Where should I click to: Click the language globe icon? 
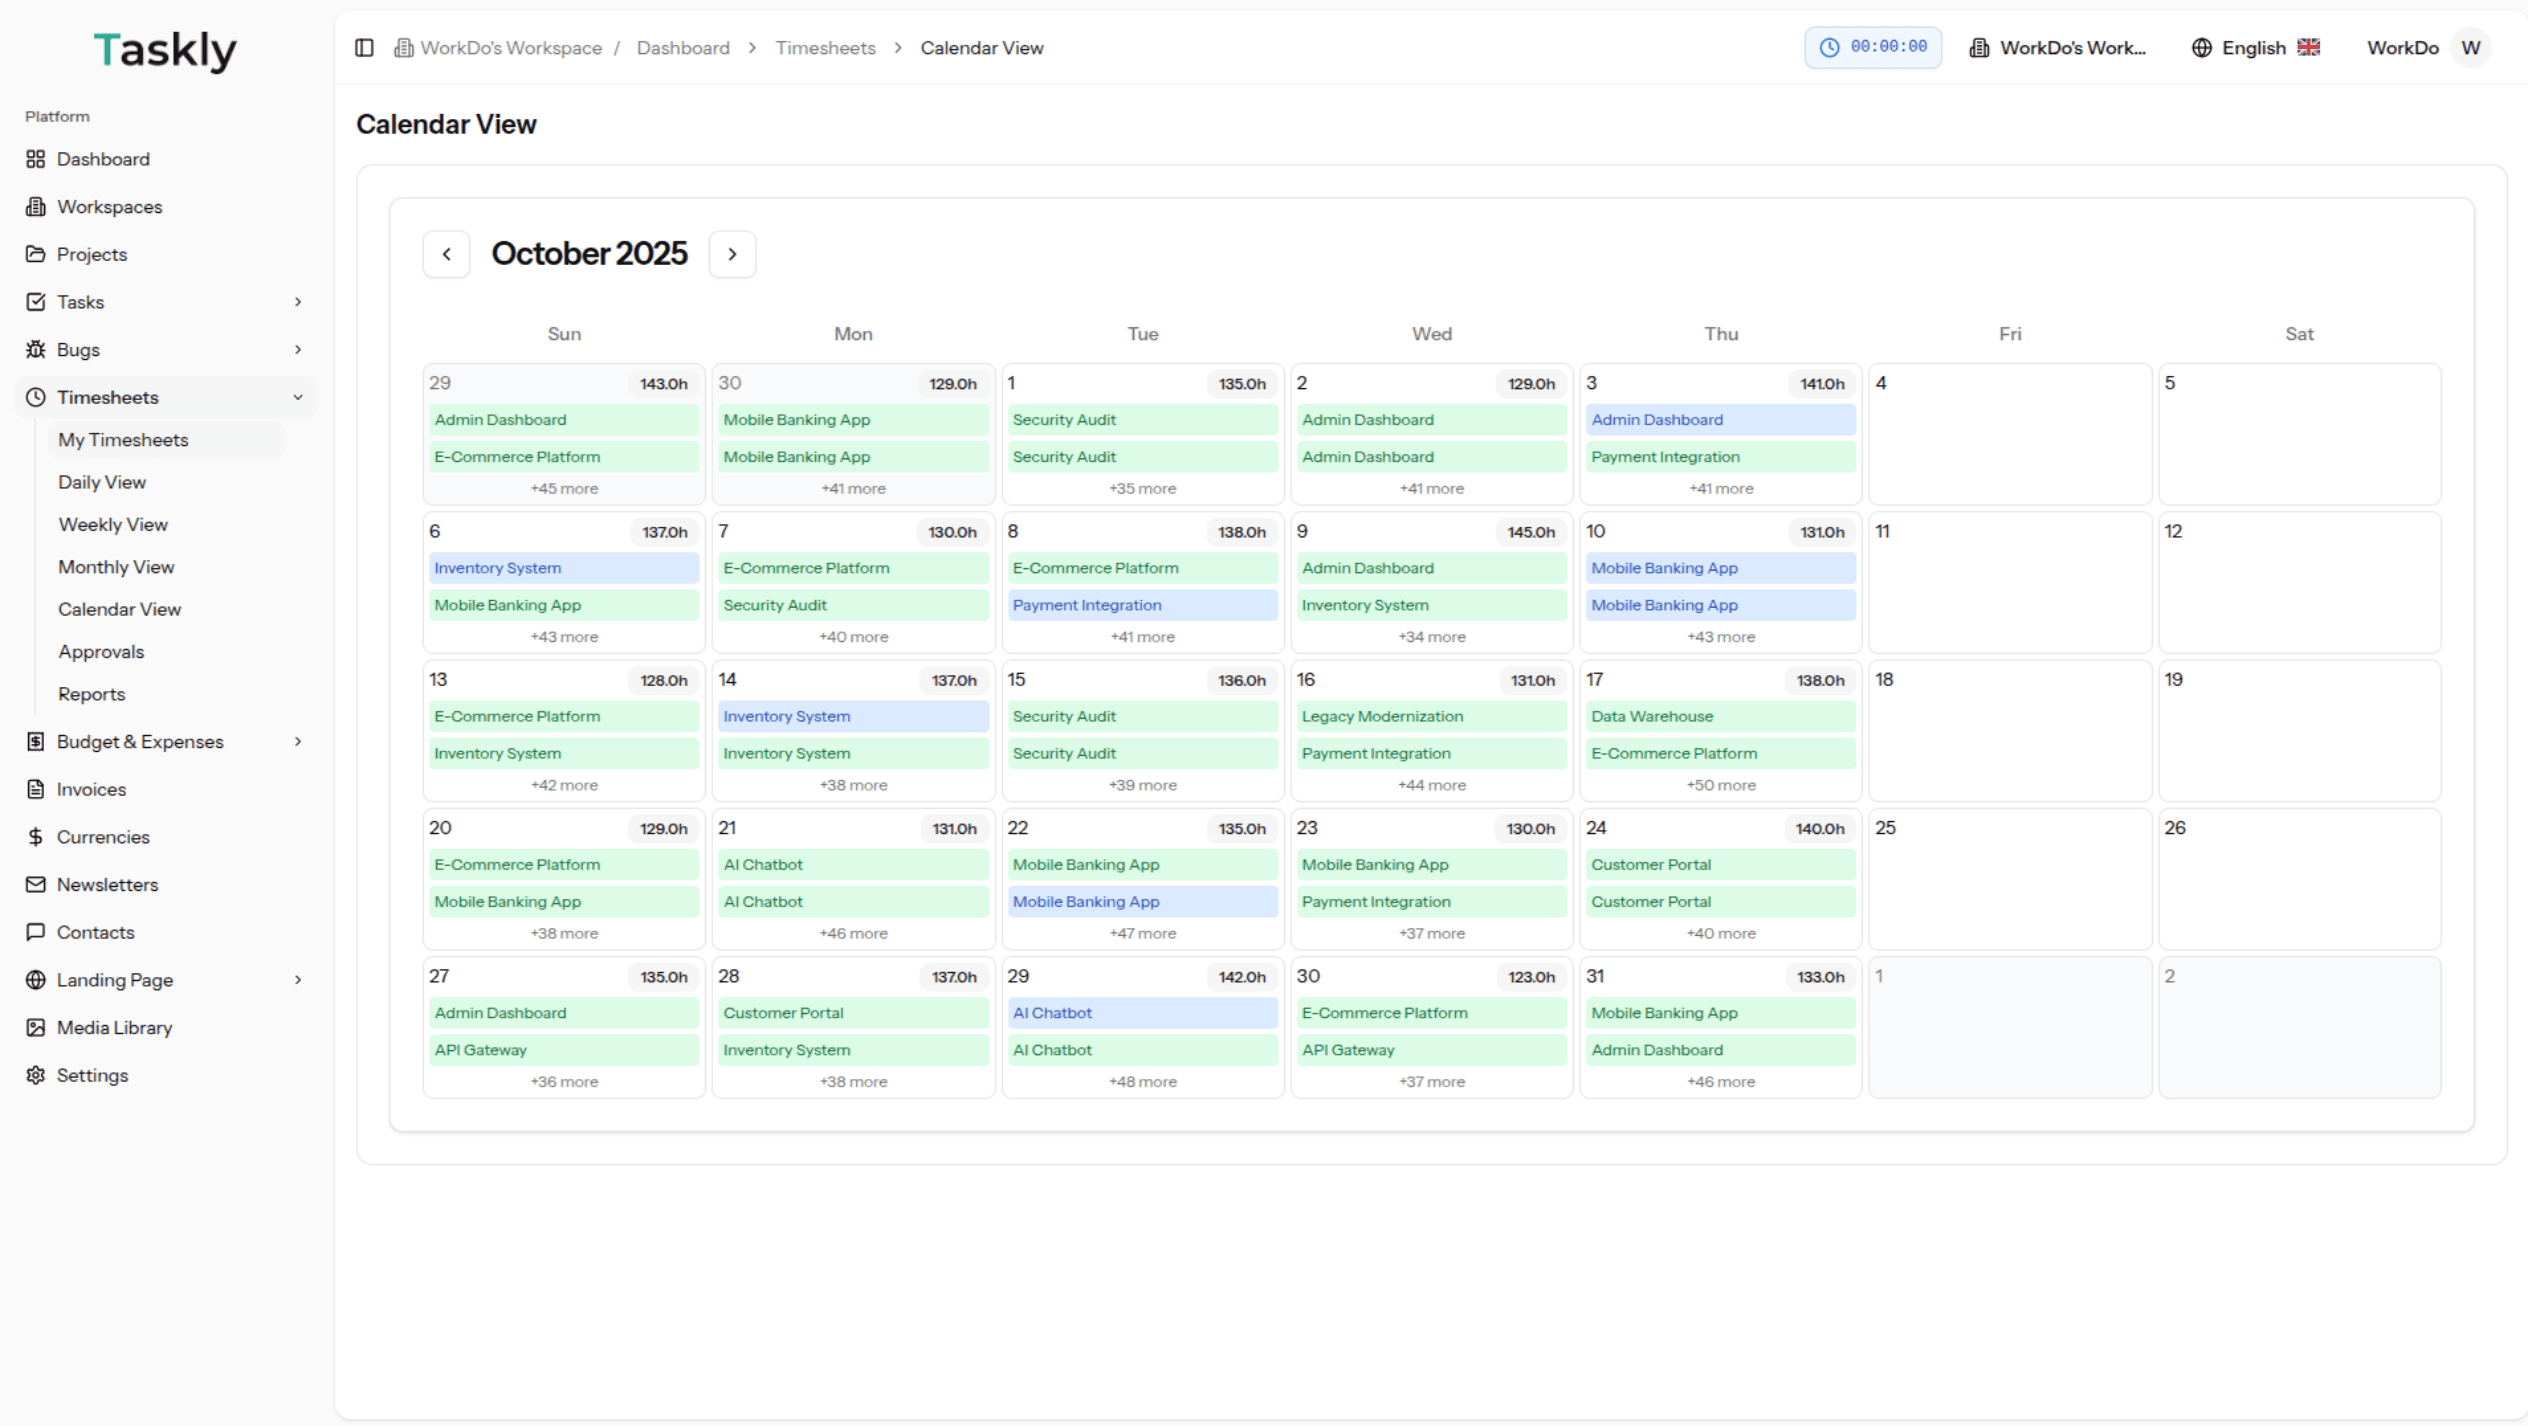2201,48
